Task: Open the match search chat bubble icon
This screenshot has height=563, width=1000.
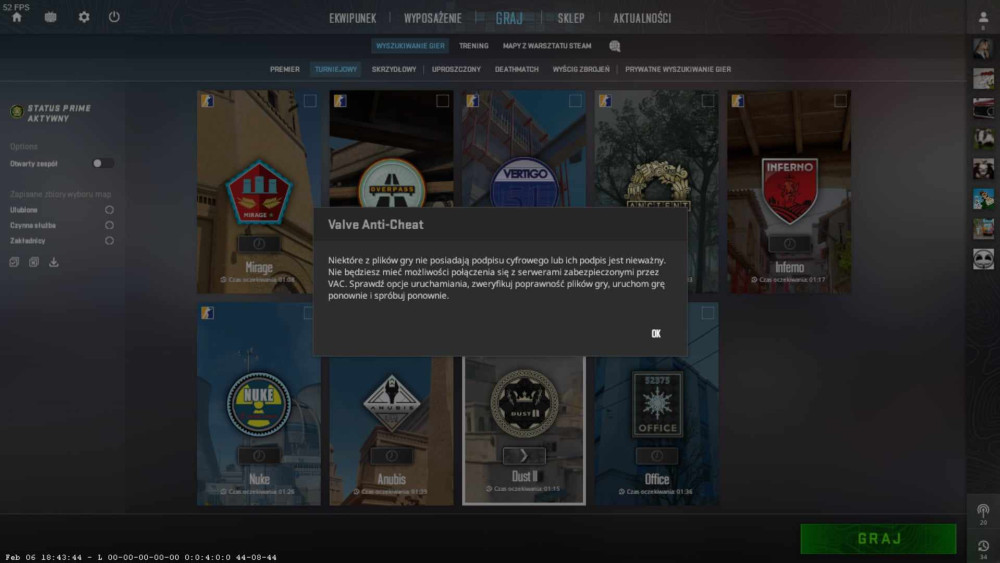Action: click(614, 46)
